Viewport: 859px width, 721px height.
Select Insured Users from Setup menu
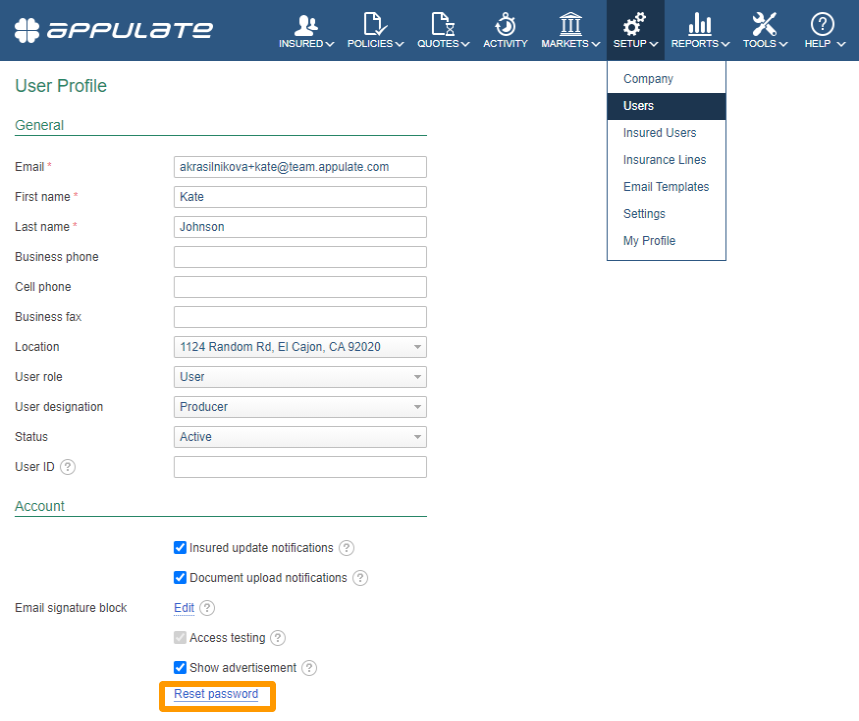659,133
